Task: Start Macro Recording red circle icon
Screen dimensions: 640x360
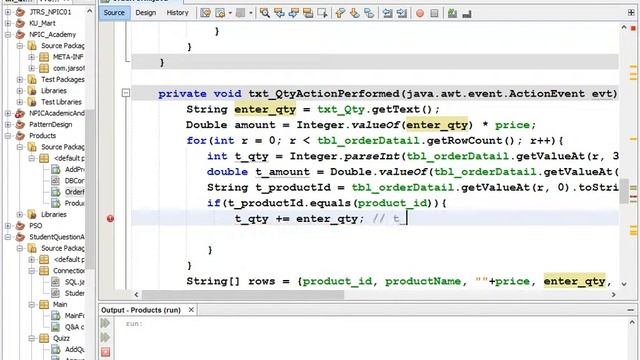Action: click(420, 13)
